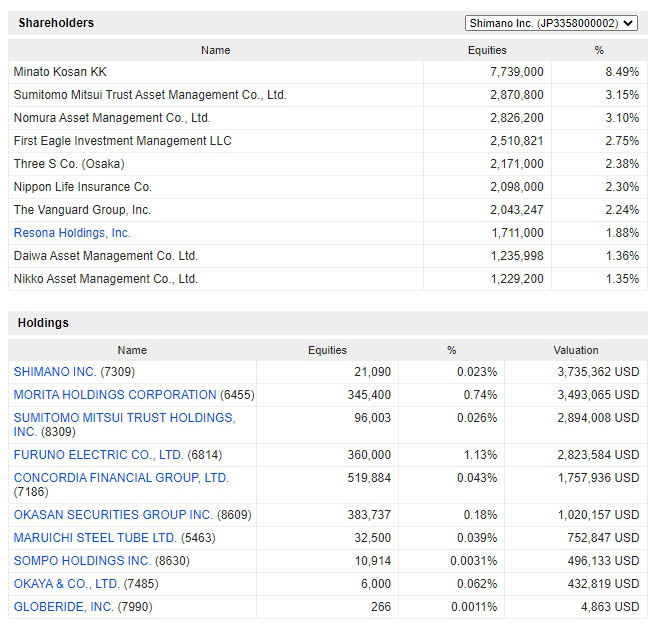Open the Resona Holdings, Inc. link

pos(72,233)
